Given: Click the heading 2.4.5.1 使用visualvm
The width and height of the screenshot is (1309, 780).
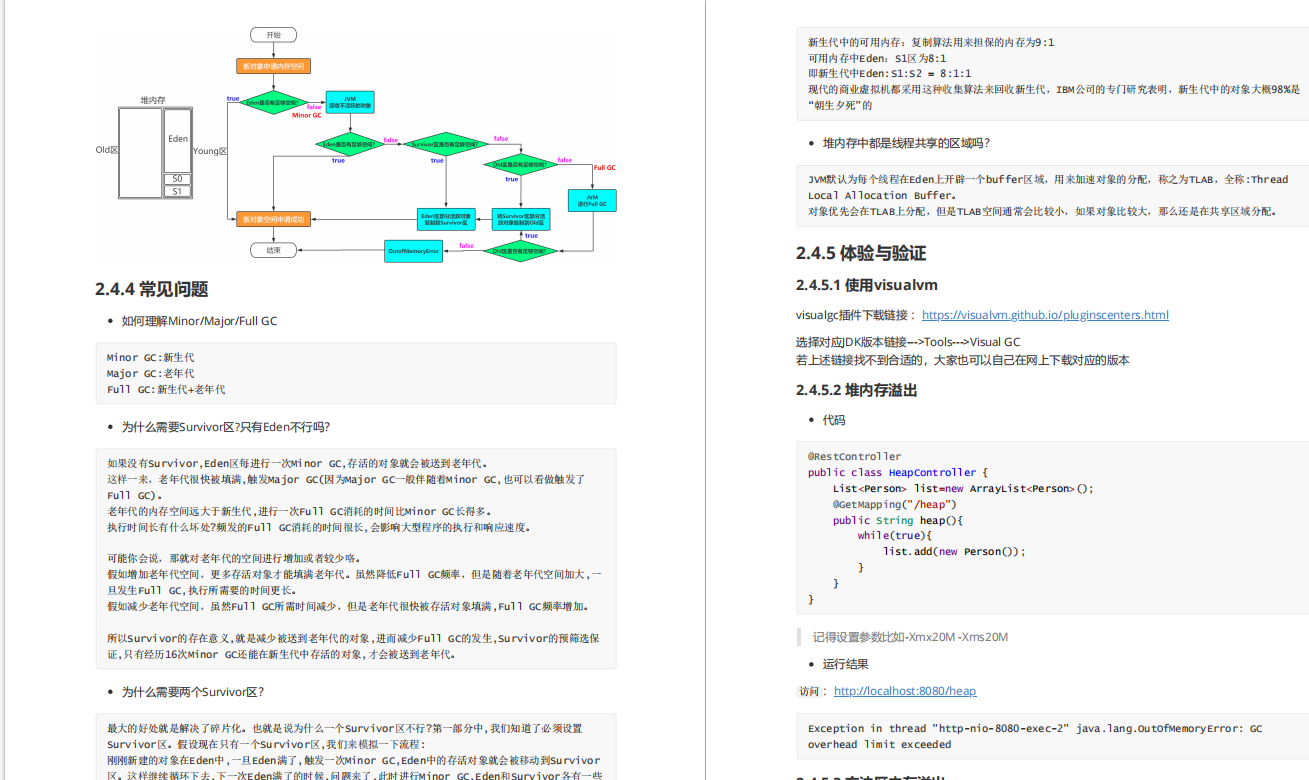Looking at the screenshot, I should pos(867,285).
